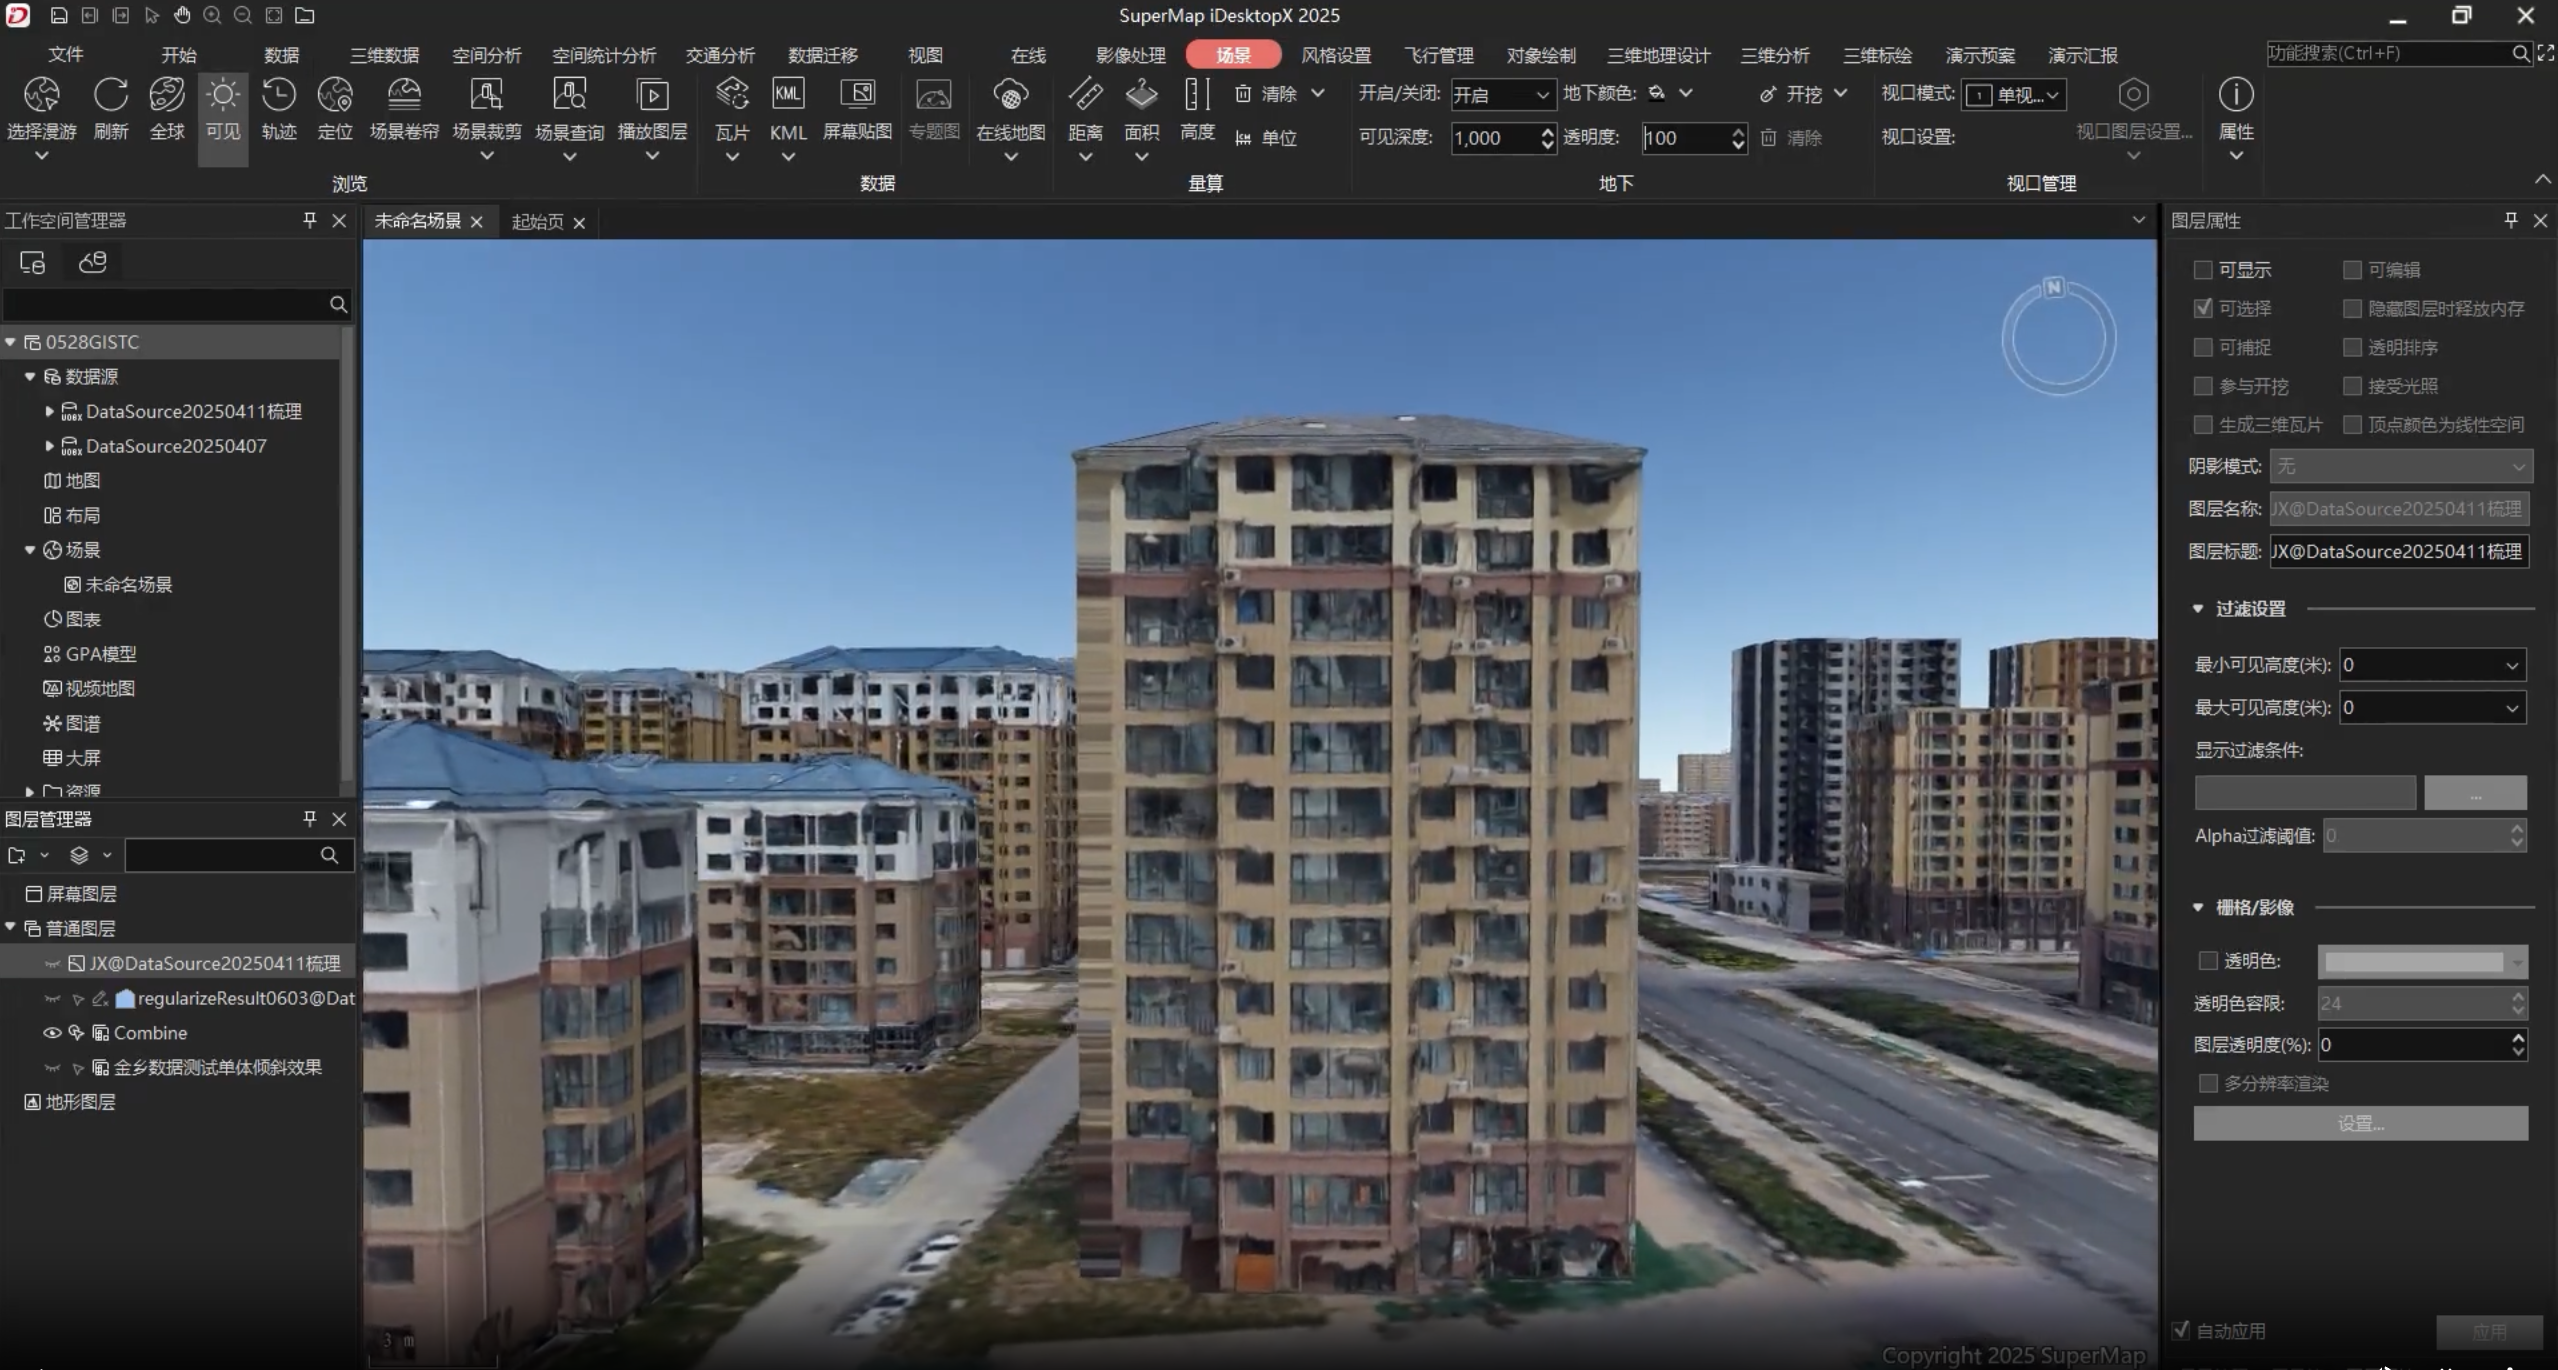This screenshot has width=2558, height=1370.
Task: Open the 飞行管理 ribbon tab
Action: coord(1439,55)
